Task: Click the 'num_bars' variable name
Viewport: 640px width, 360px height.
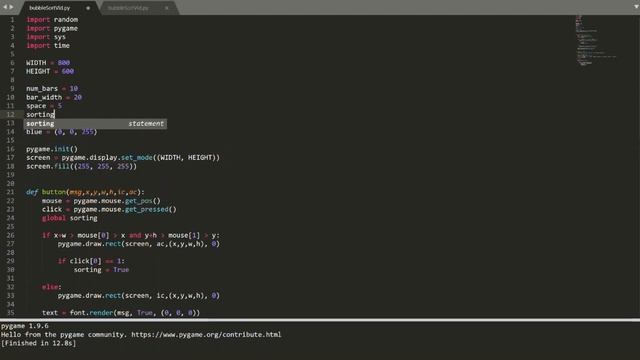Action: click(42, 89)
